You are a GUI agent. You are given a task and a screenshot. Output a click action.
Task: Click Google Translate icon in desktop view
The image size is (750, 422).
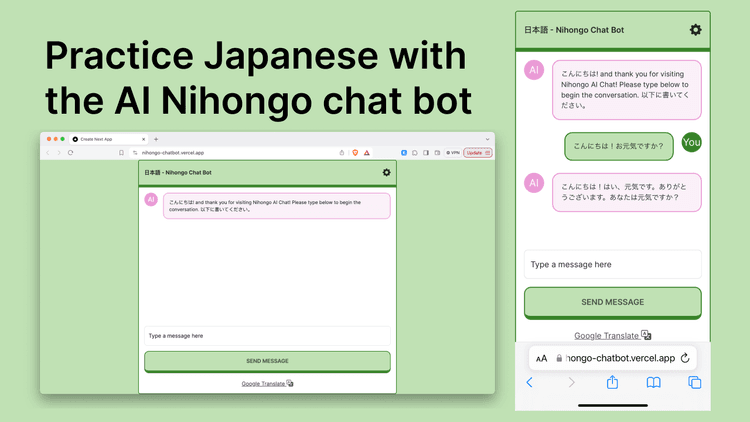coord(290,383)
